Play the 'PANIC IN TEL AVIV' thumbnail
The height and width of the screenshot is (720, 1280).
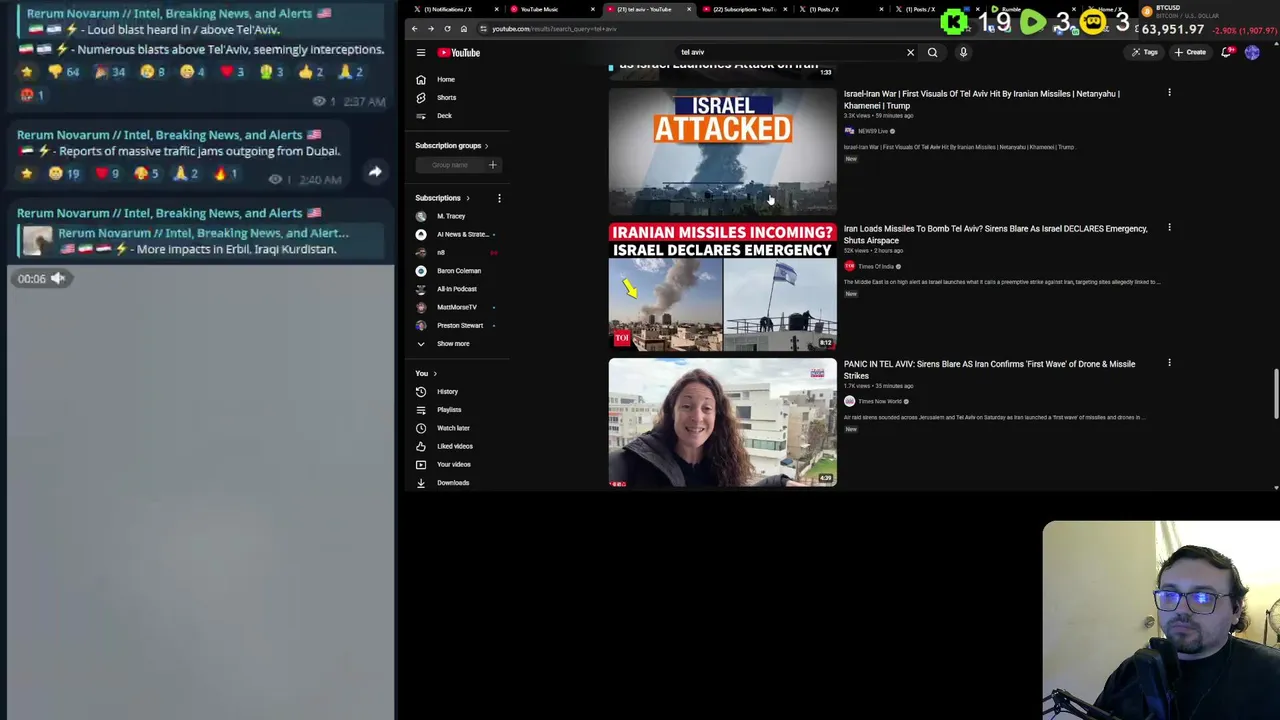722,422
